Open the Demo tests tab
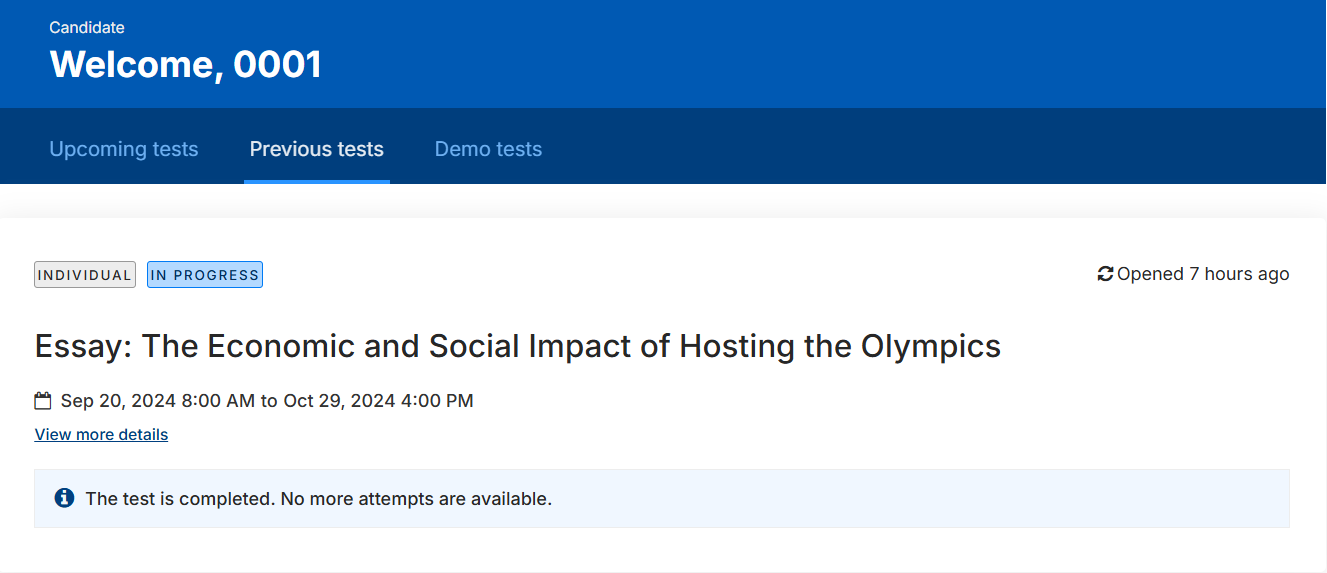This screenshot has width=1327, height=573. tap(488, 149)
